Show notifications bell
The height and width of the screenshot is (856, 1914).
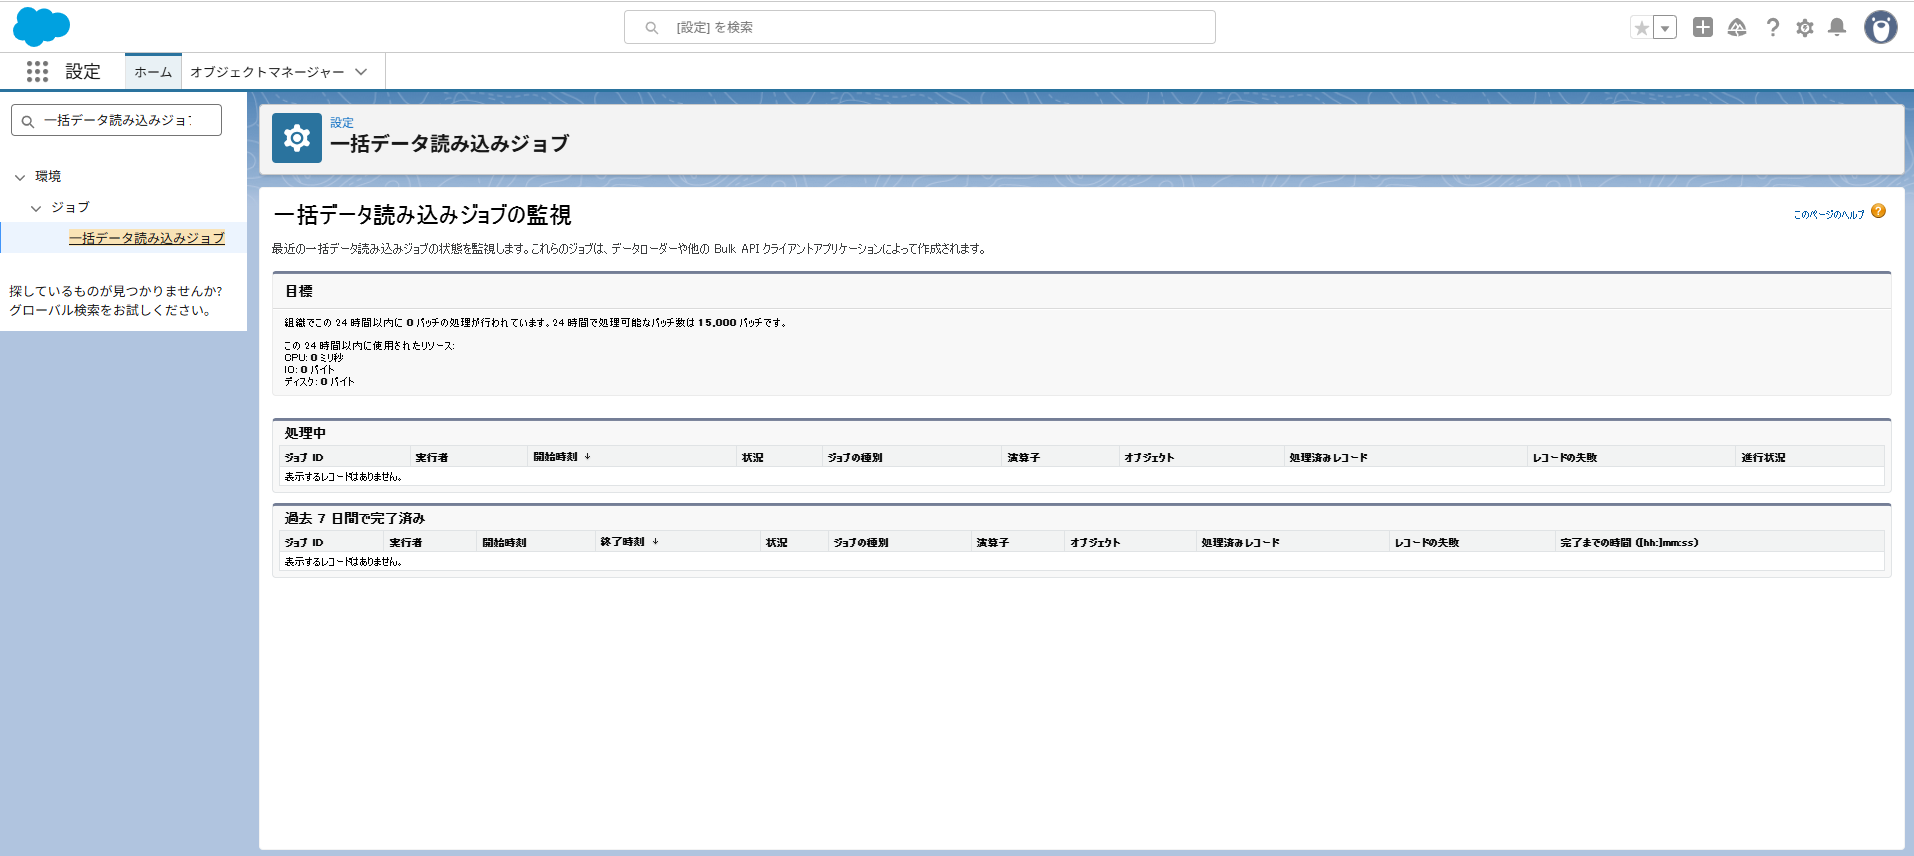tap(1837, 27)
